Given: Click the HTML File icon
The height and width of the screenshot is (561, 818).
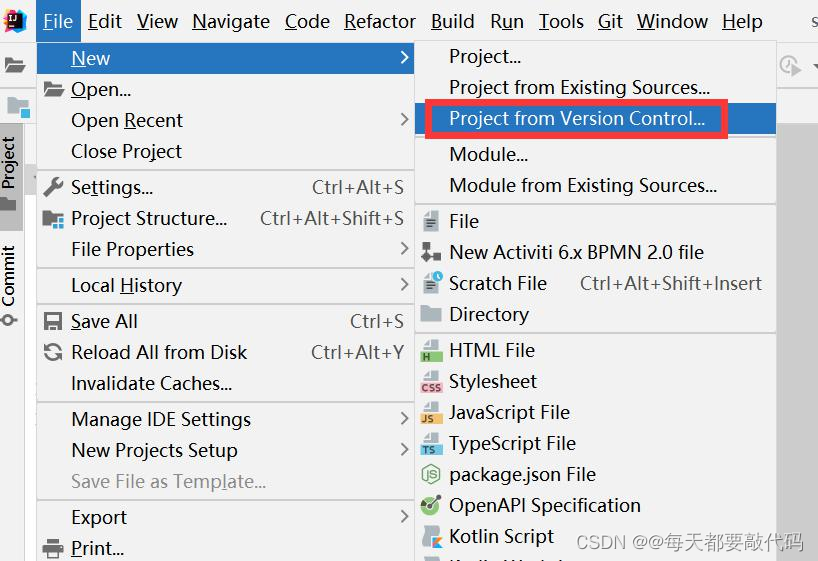Looking at the screenshot, I should coord(431,351).
